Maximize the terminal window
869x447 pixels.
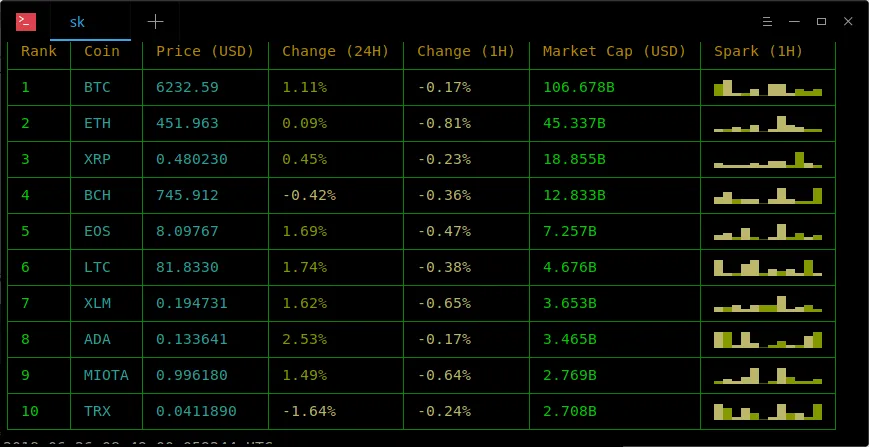821,21
